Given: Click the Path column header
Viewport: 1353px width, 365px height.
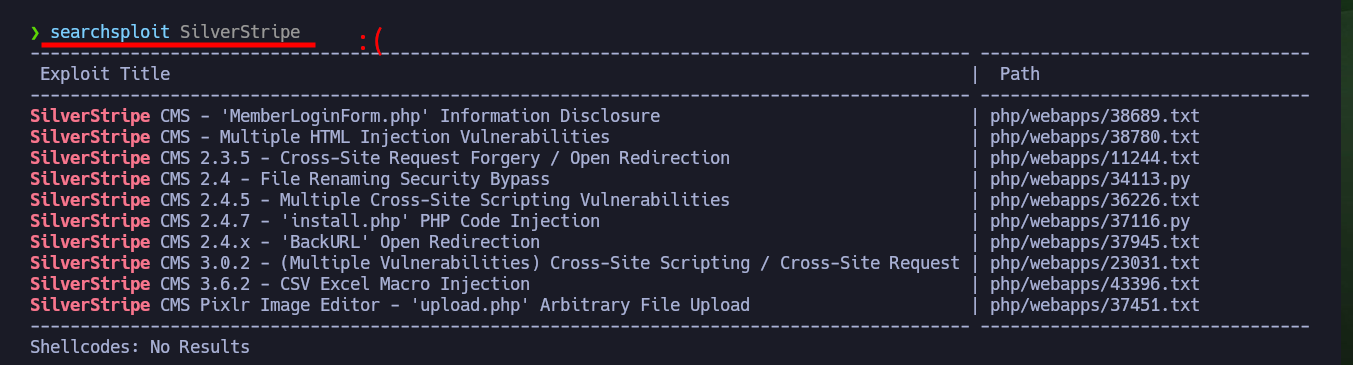Looking at the screenshot, I should 1020,74.
